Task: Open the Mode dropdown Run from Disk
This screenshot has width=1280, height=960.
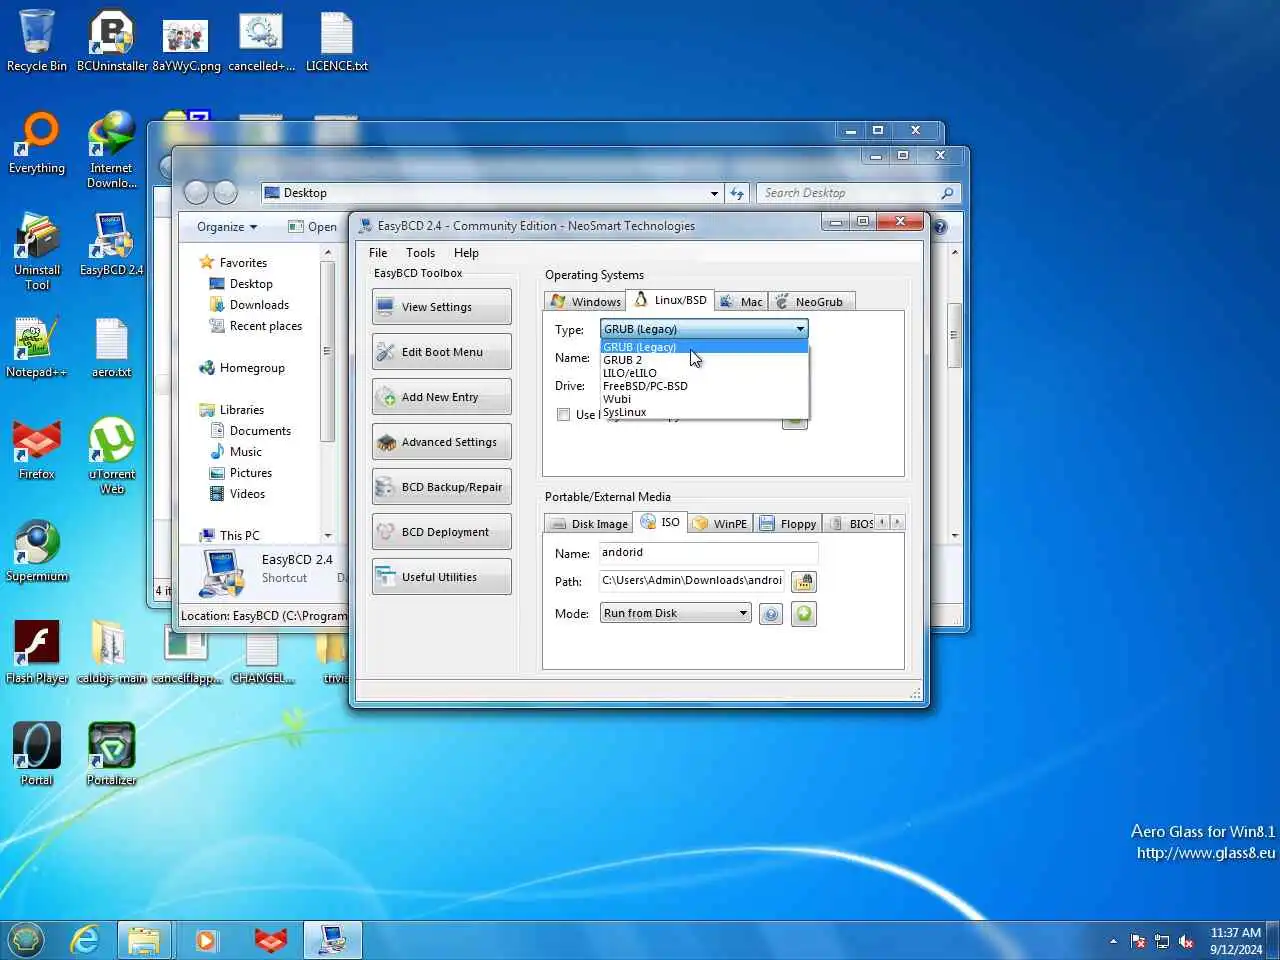Action: point(675,613)
